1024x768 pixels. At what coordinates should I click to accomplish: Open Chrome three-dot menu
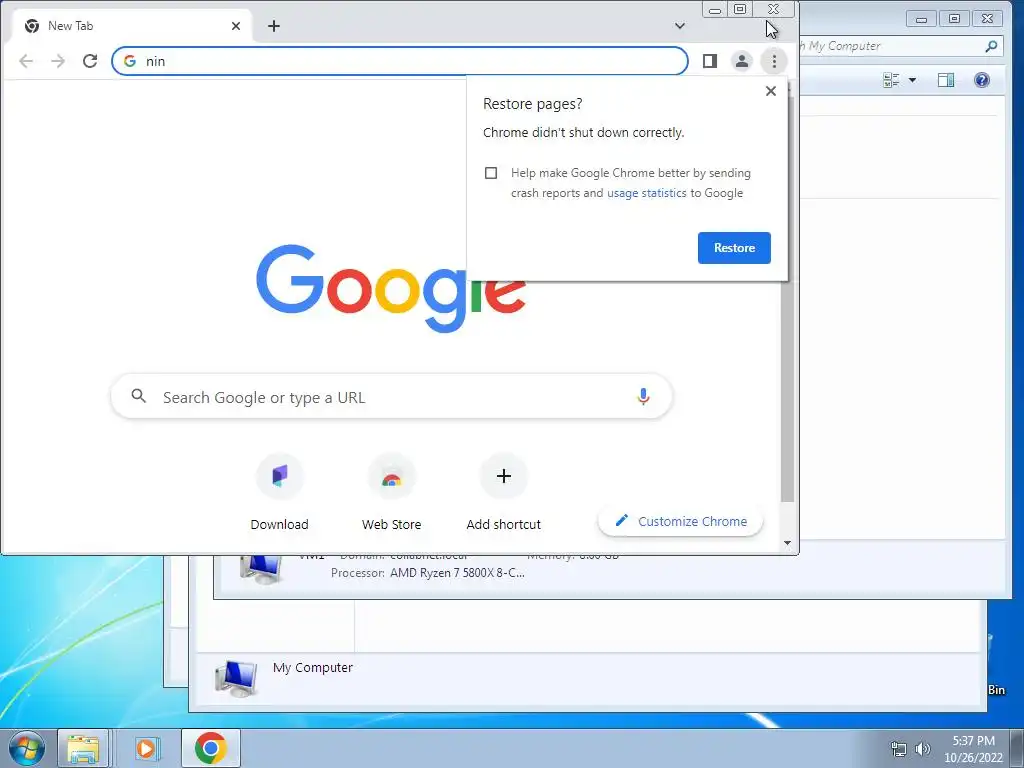[x=774, y=61]
